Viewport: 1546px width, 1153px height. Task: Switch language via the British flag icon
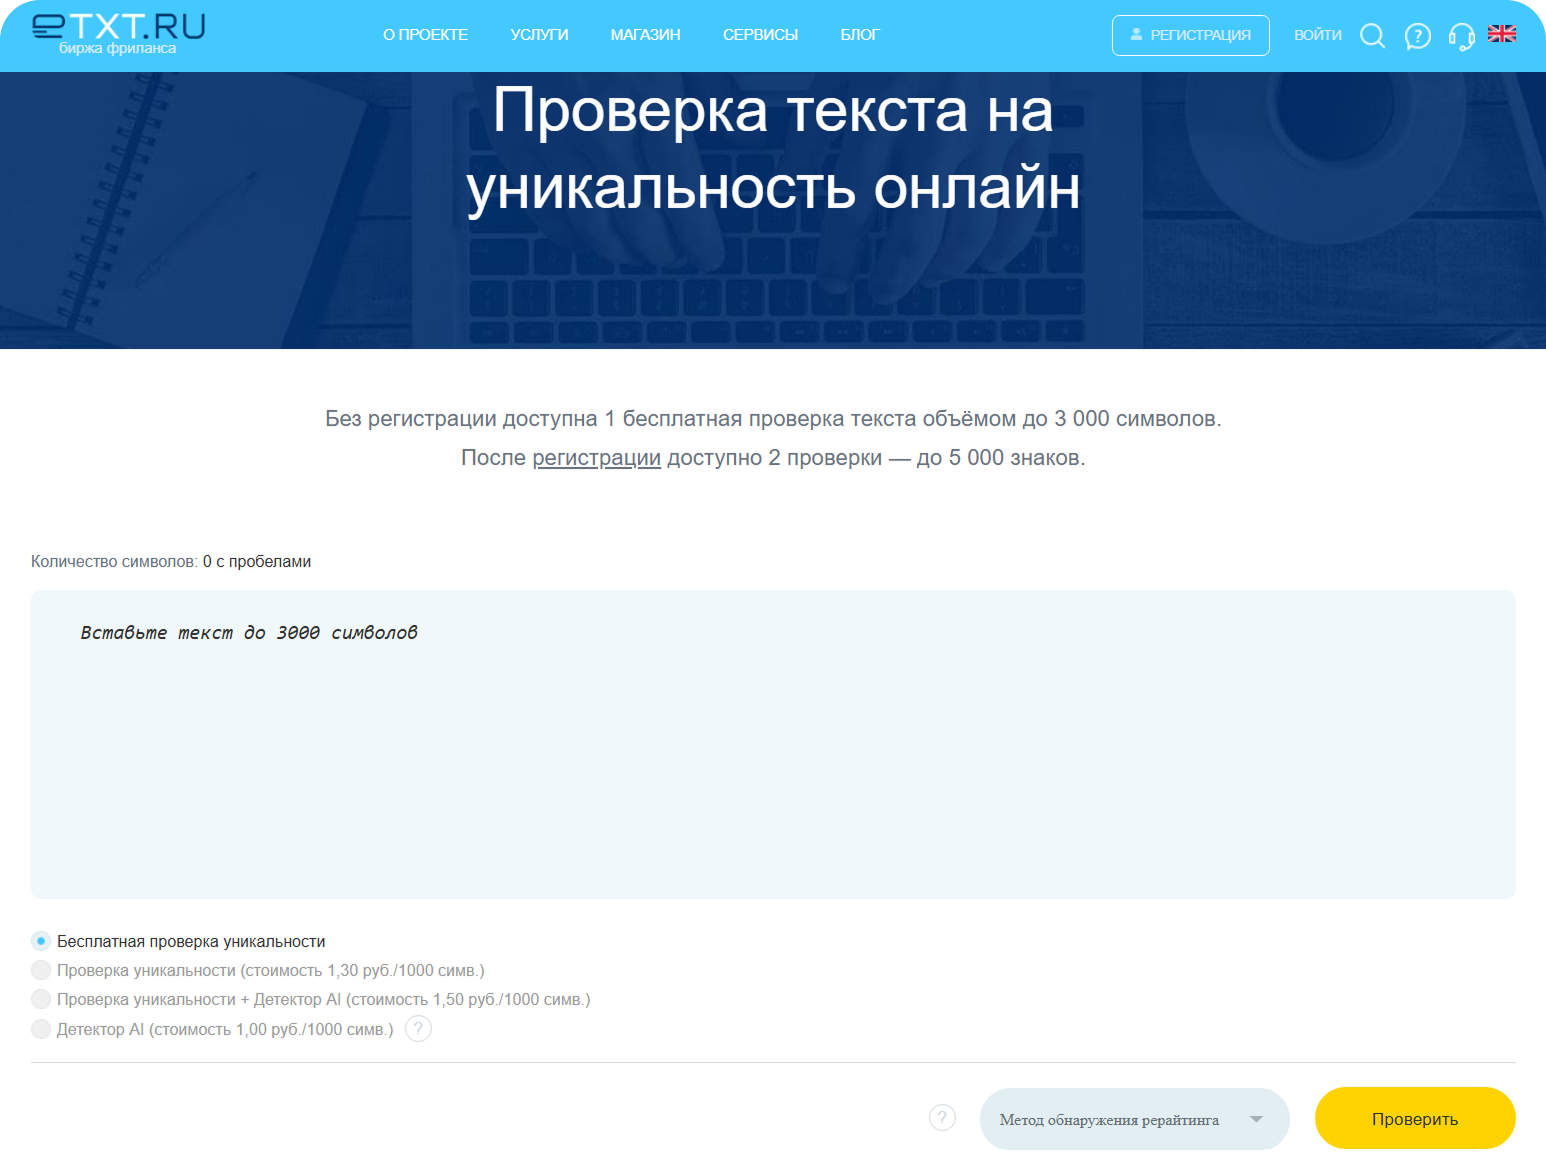[x=1502, y=34]
